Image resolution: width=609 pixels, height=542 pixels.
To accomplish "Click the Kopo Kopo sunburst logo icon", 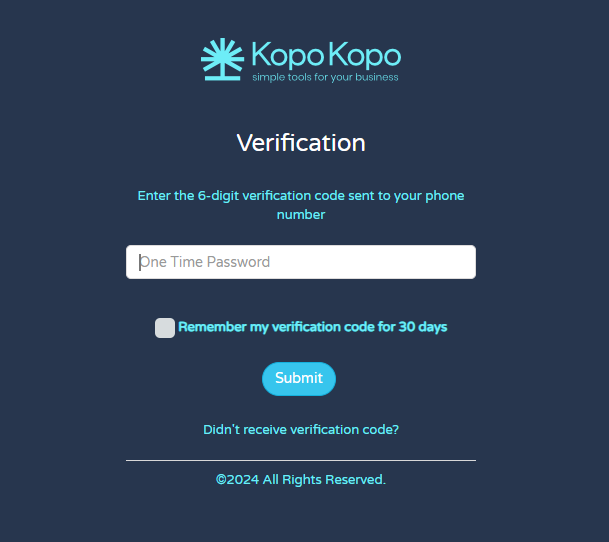I will click(x=222, y=59).
